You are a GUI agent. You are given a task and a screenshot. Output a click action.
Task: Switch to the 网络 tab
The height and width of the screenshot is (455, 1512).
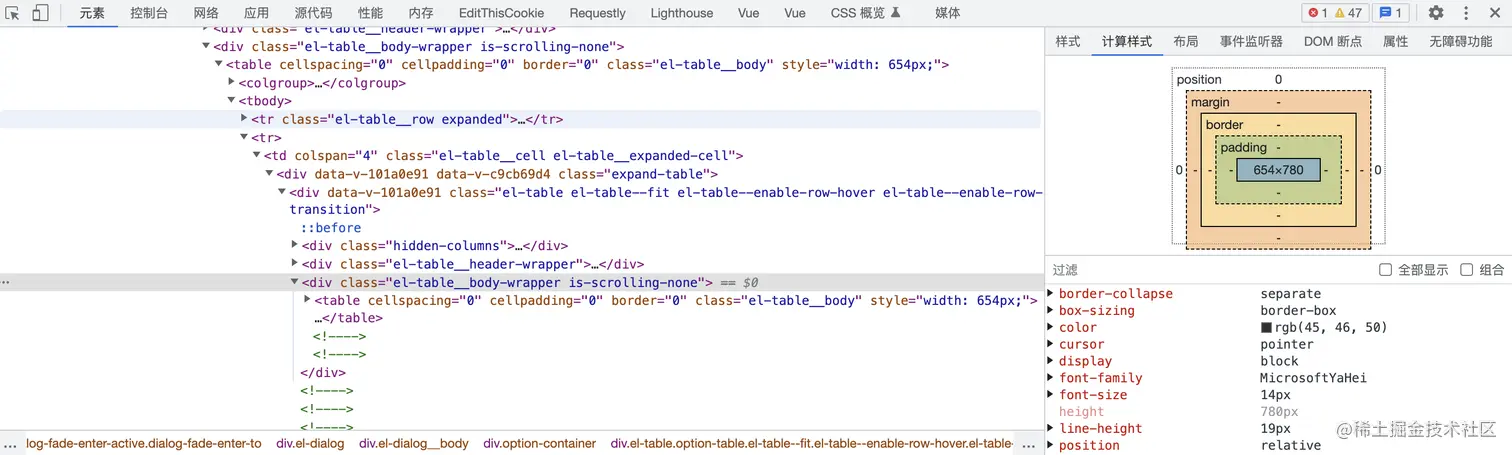(x=206, y=13)
